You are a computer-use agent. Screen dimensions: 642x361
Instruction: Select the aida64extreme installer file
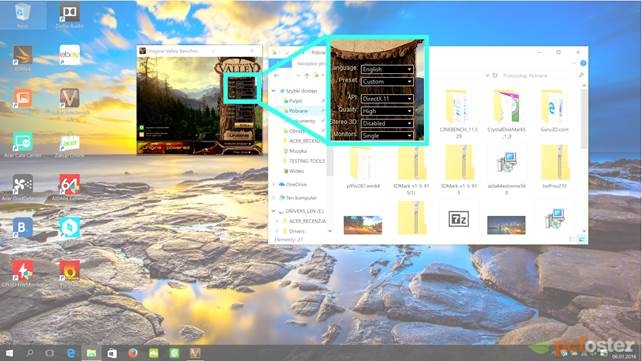coord(506,170)
